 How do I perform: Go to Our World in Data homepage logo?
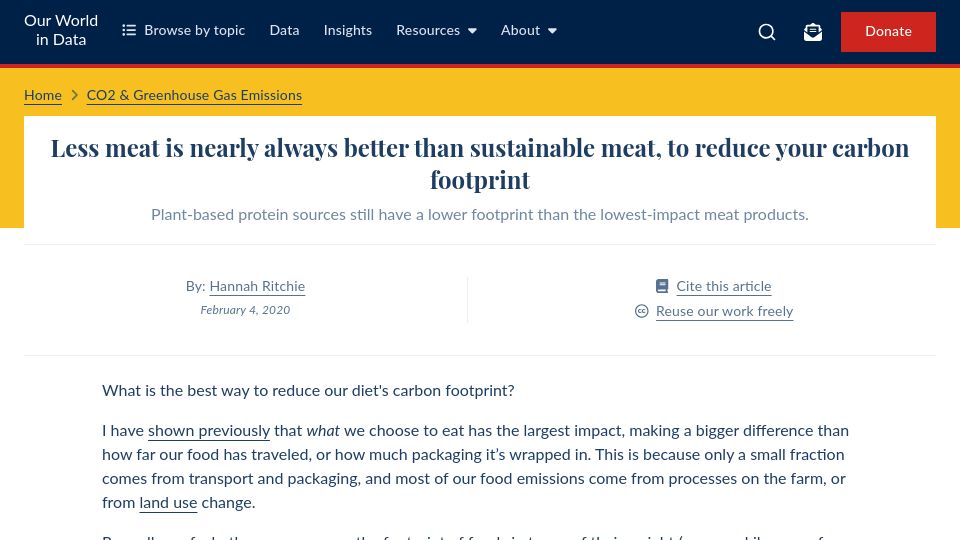[61, 31]
